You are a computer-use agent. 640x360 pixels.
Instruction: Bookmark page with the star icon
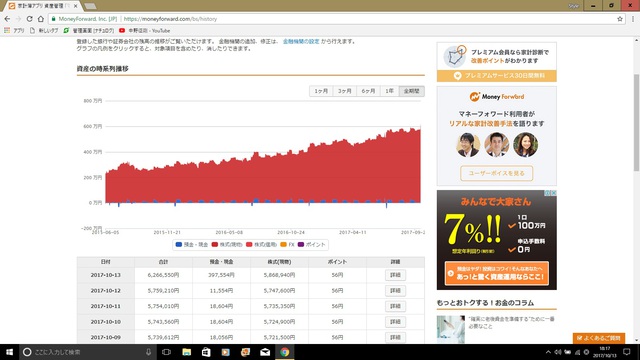click(620, 19)
